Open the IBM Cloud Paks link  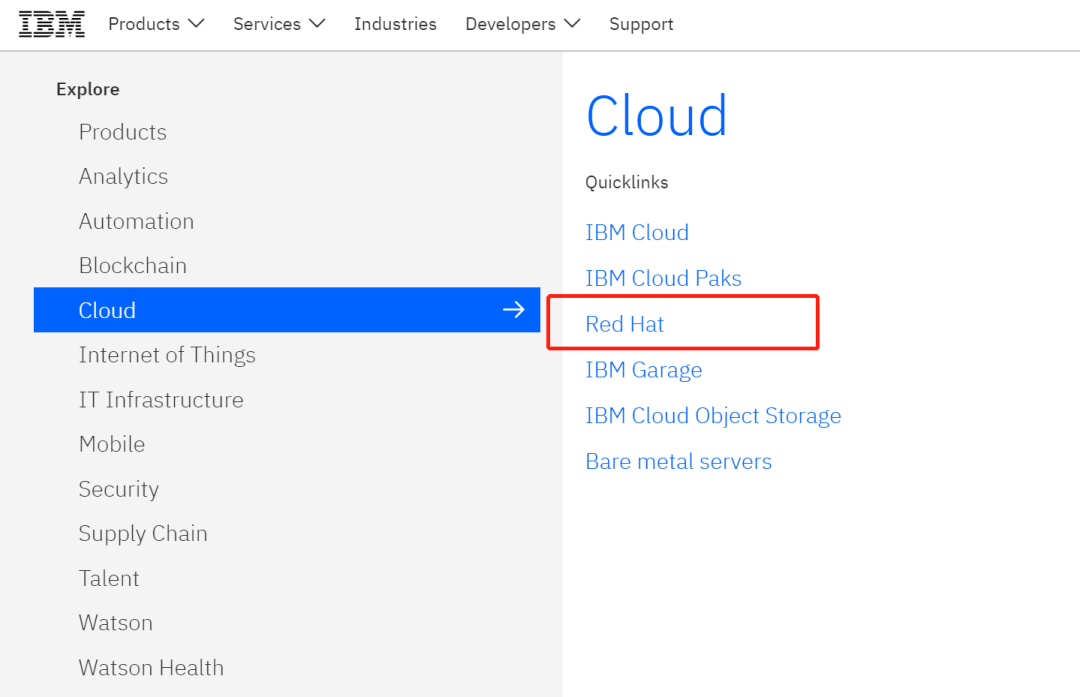pyautogui.click(x=663, y=278)
